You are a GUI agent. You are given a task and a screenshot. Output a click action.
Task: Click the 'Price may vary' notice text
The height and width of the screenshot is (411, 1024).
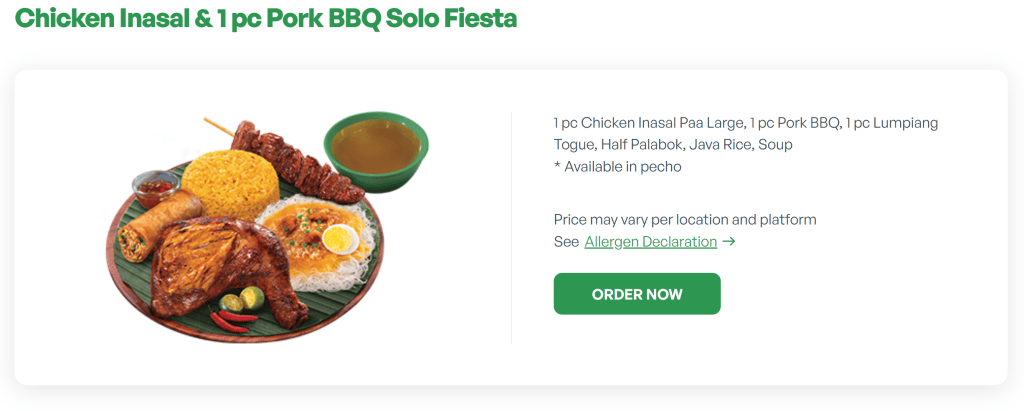(685, 219)
